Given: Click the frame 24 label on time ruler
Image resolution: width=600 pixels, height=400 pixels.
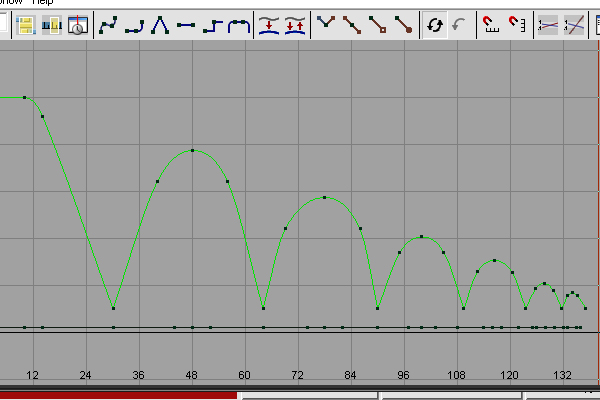Looking at the screenshot, I should (85, 375).
